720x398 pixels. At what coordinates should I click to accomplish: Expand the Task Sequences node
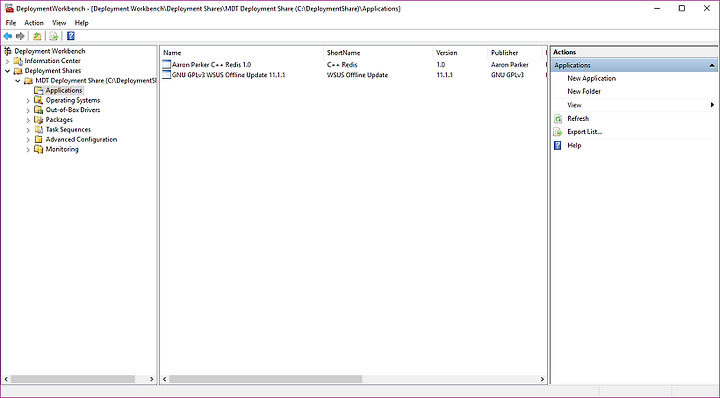[x=28, y=130]
